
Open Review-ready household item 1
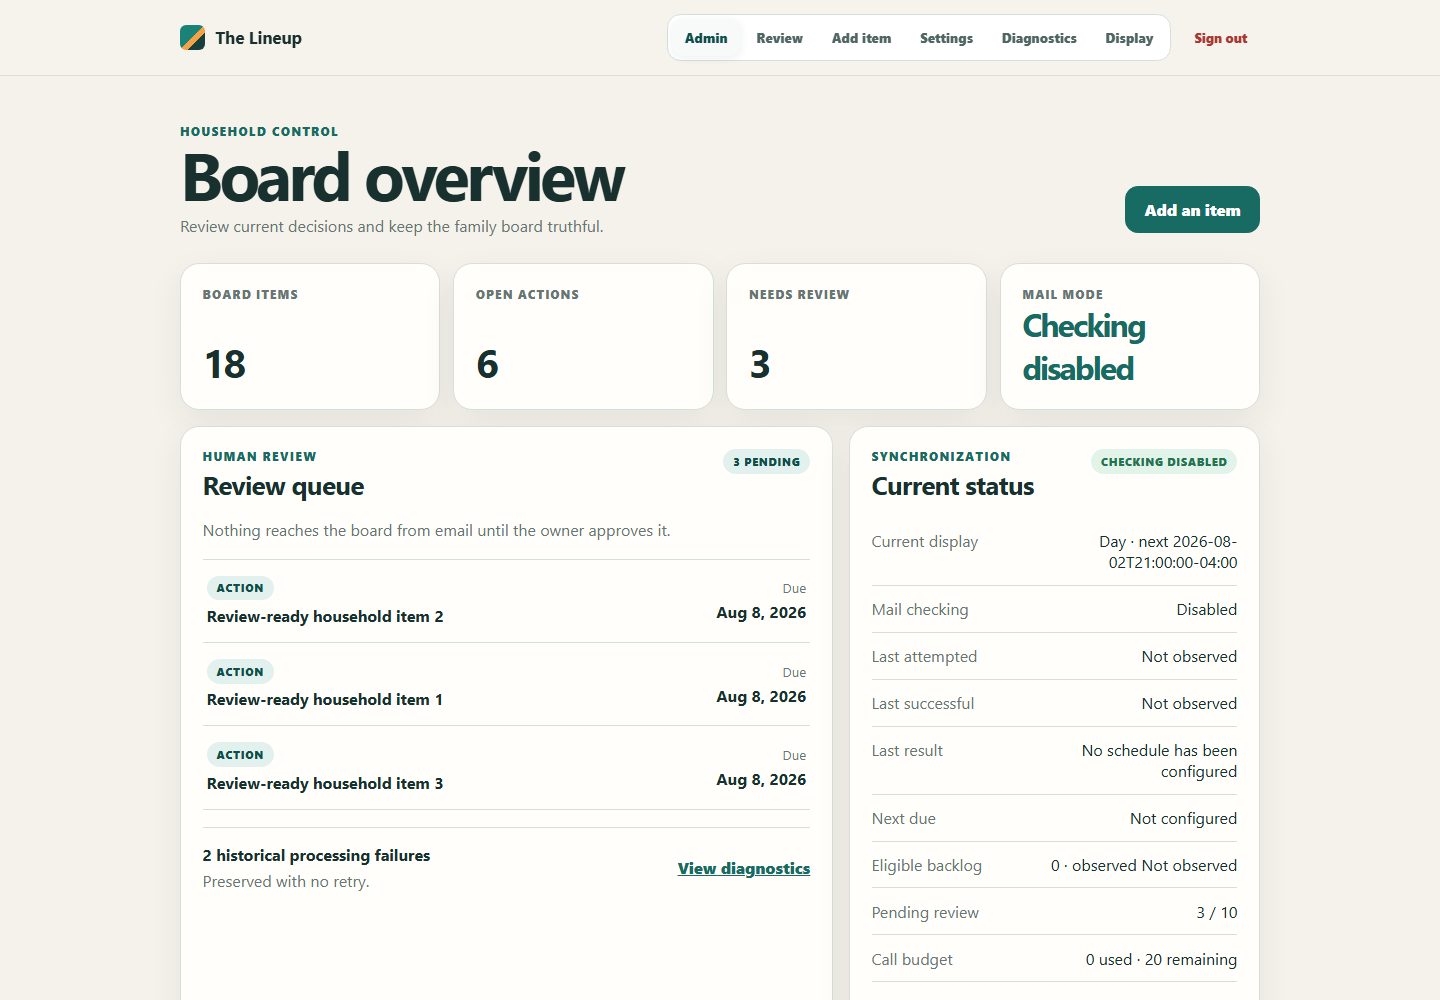click(506, 684)
